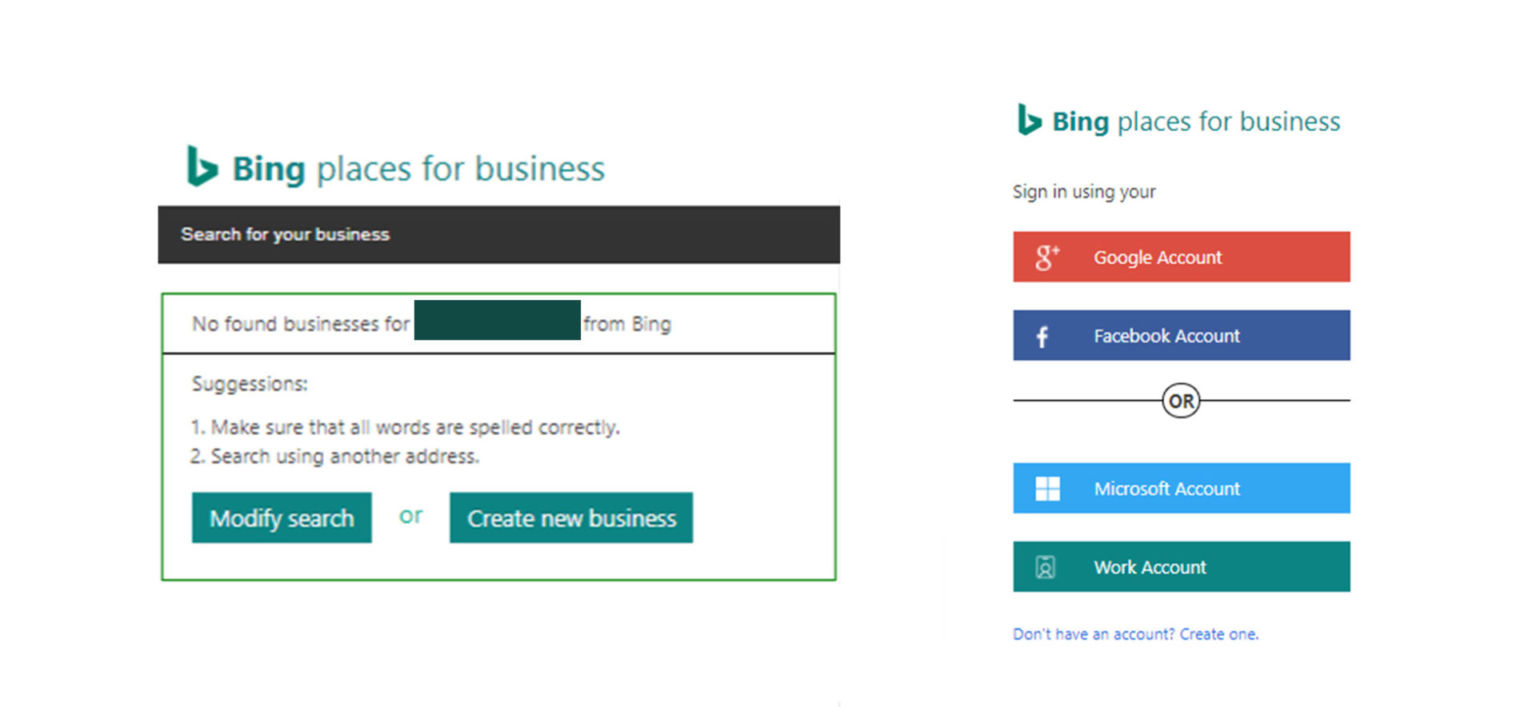This screenshot has width=1536, height=707.
Task: Sign in with your Facebook Account
Action: click(x=1180, y=335)
